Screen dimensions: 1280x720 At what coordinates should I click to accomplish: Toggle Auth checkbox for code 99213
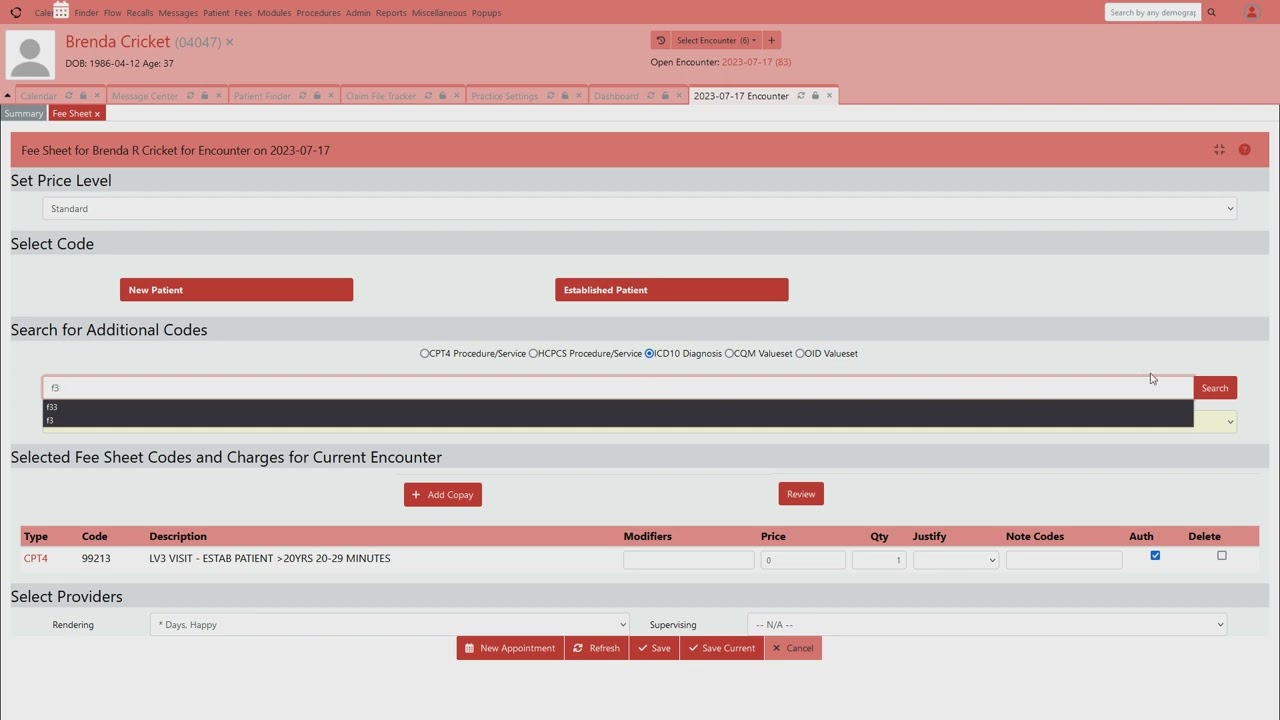tap(1155, 556)
